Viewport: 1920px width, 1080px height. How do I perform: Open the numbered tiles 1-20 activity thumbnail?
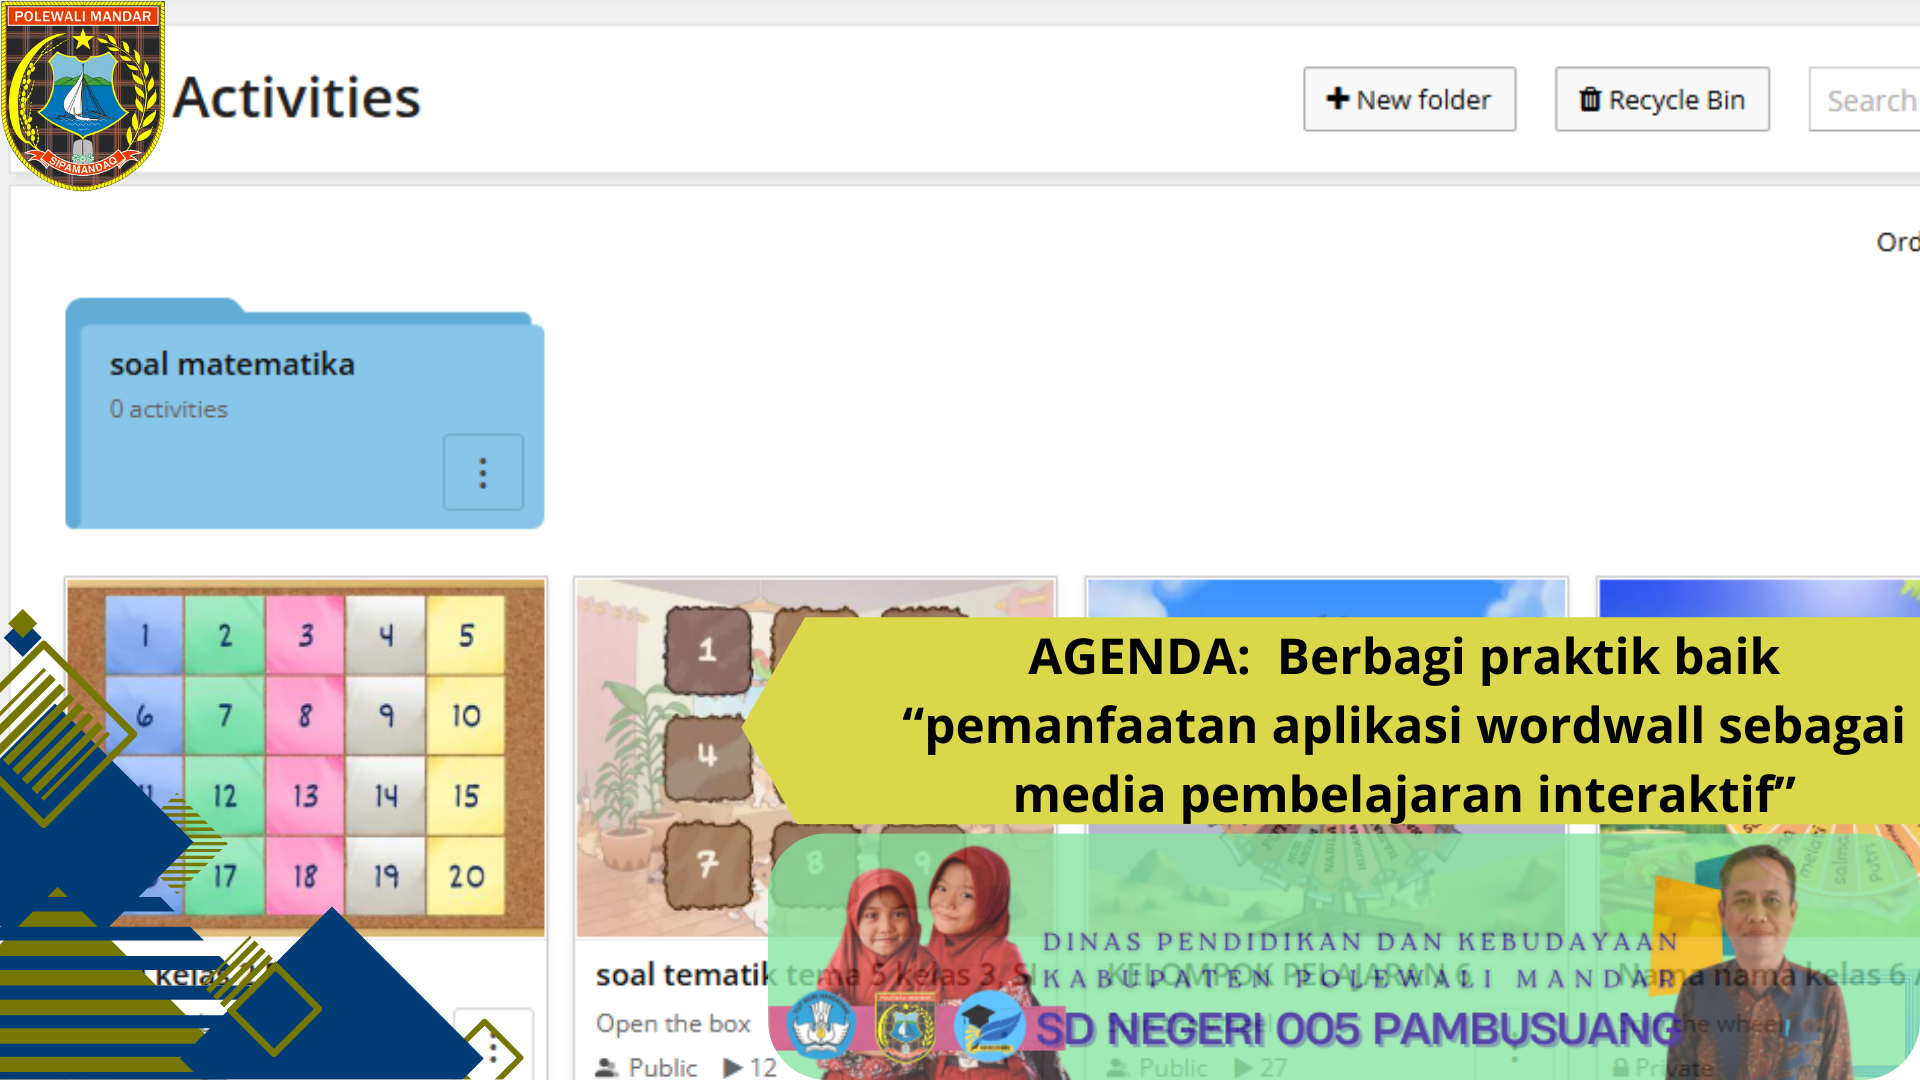coord(306,757)
